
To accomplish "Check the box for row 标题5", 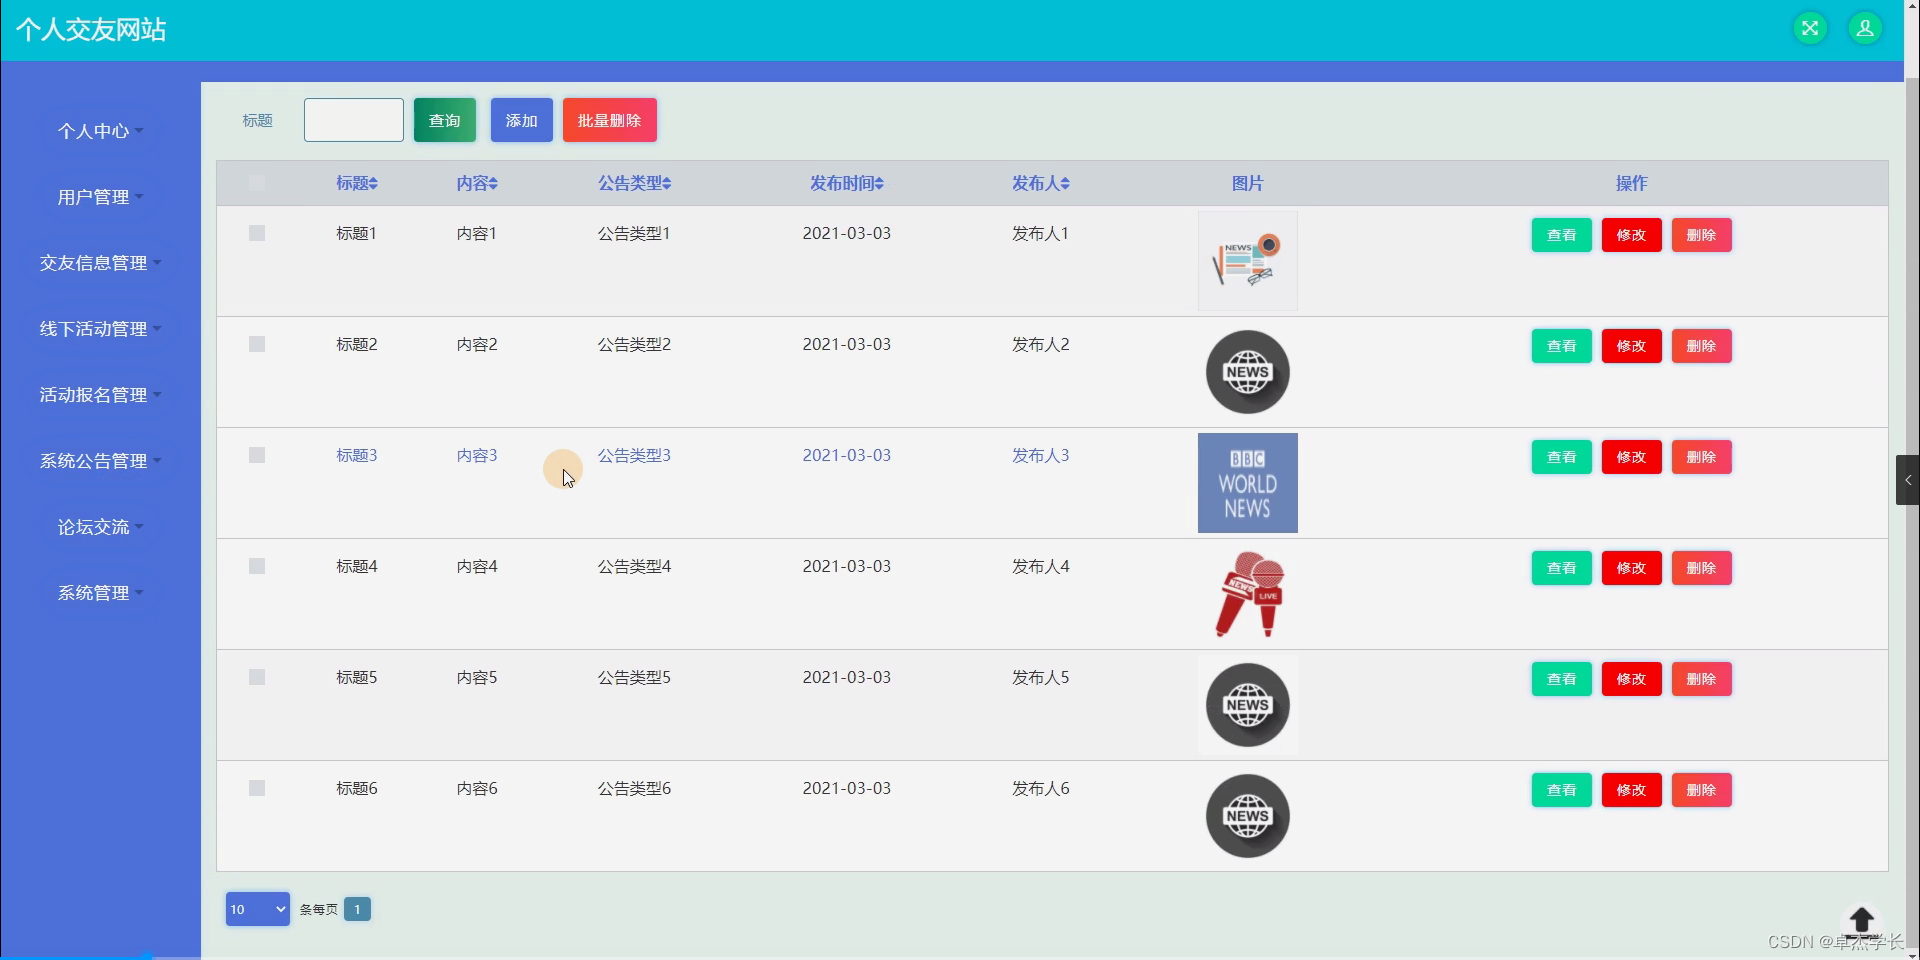I will 257,677.
